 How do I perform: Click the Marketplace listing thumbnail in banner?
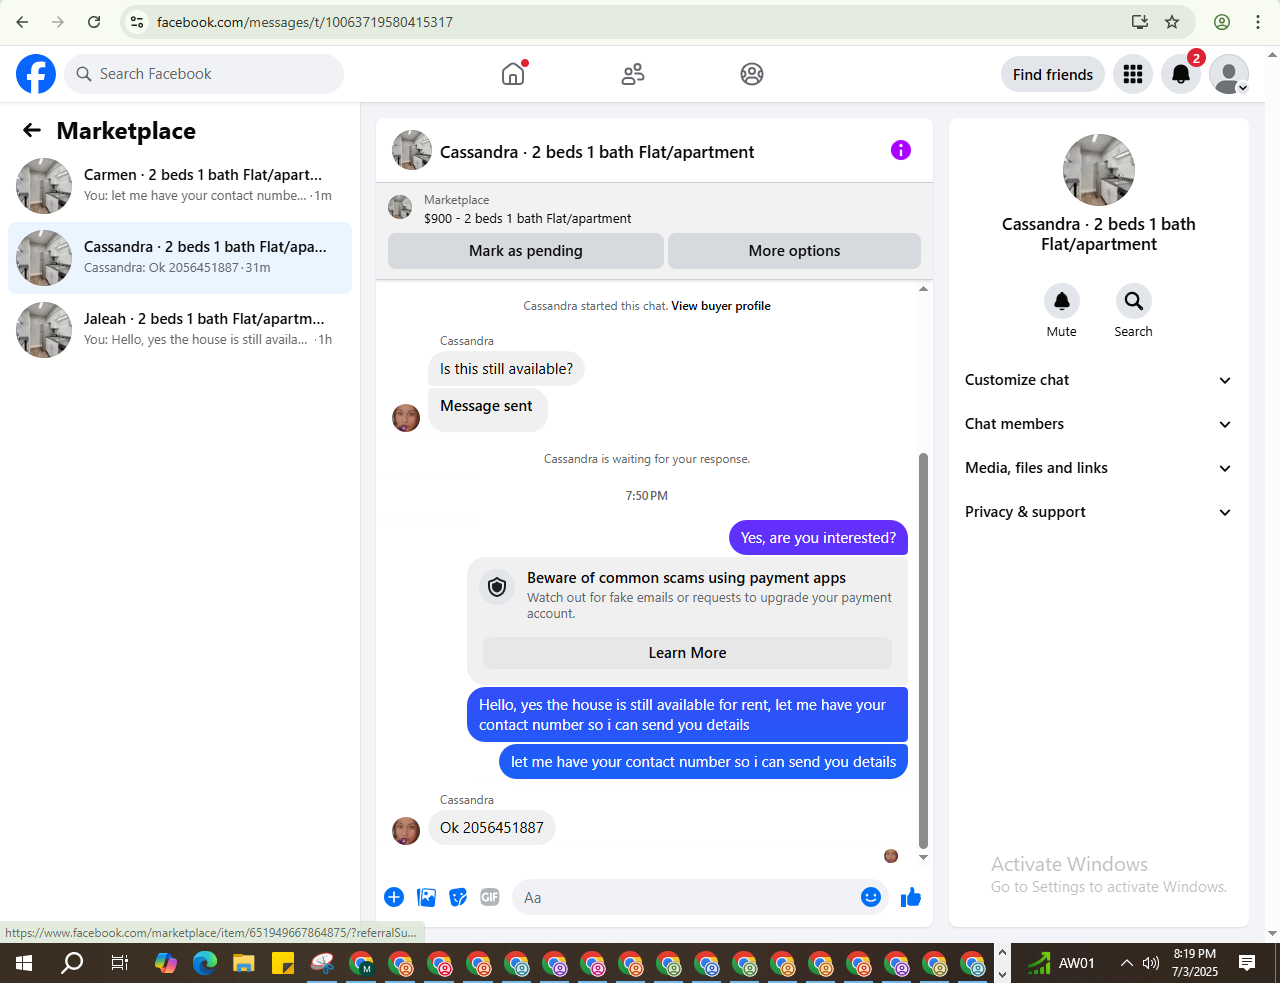(x=400, y=207)
